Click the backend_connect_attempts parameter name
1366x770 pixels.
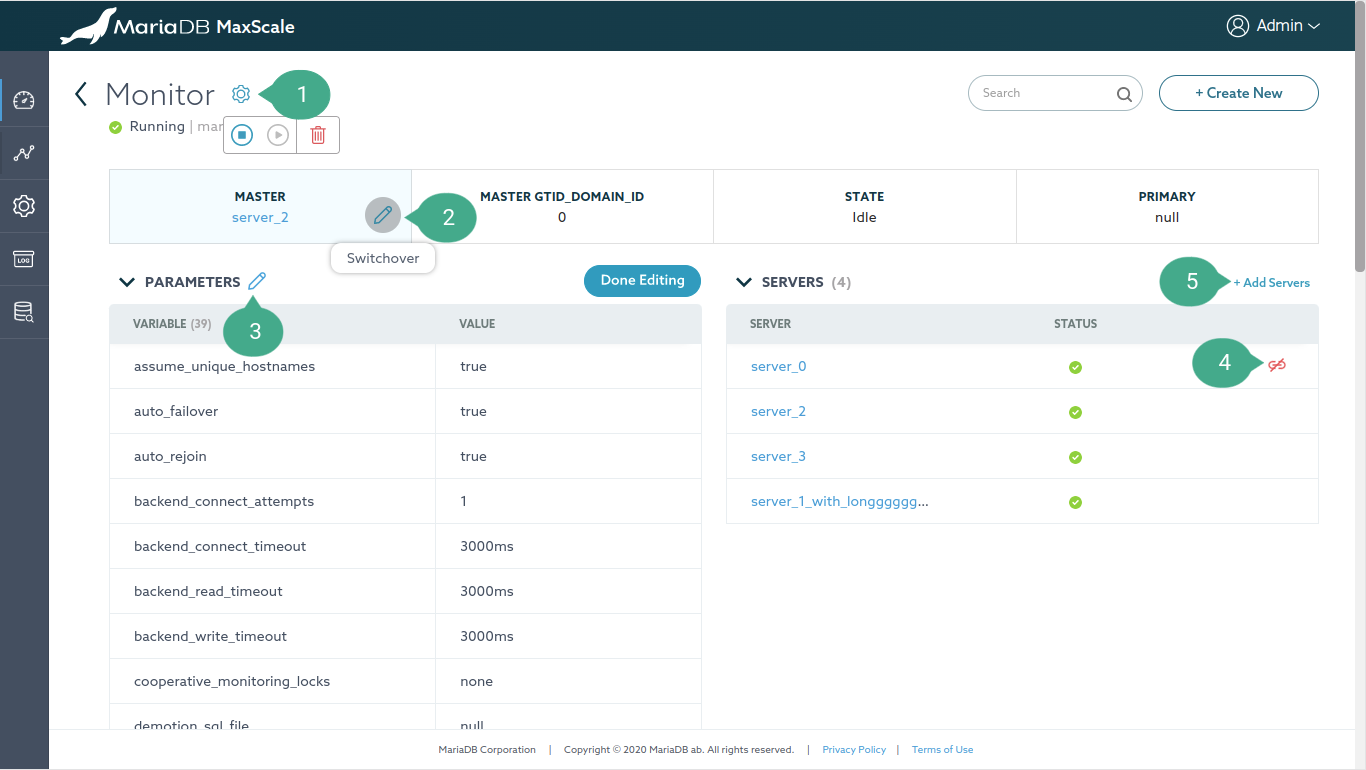(224, 501)
